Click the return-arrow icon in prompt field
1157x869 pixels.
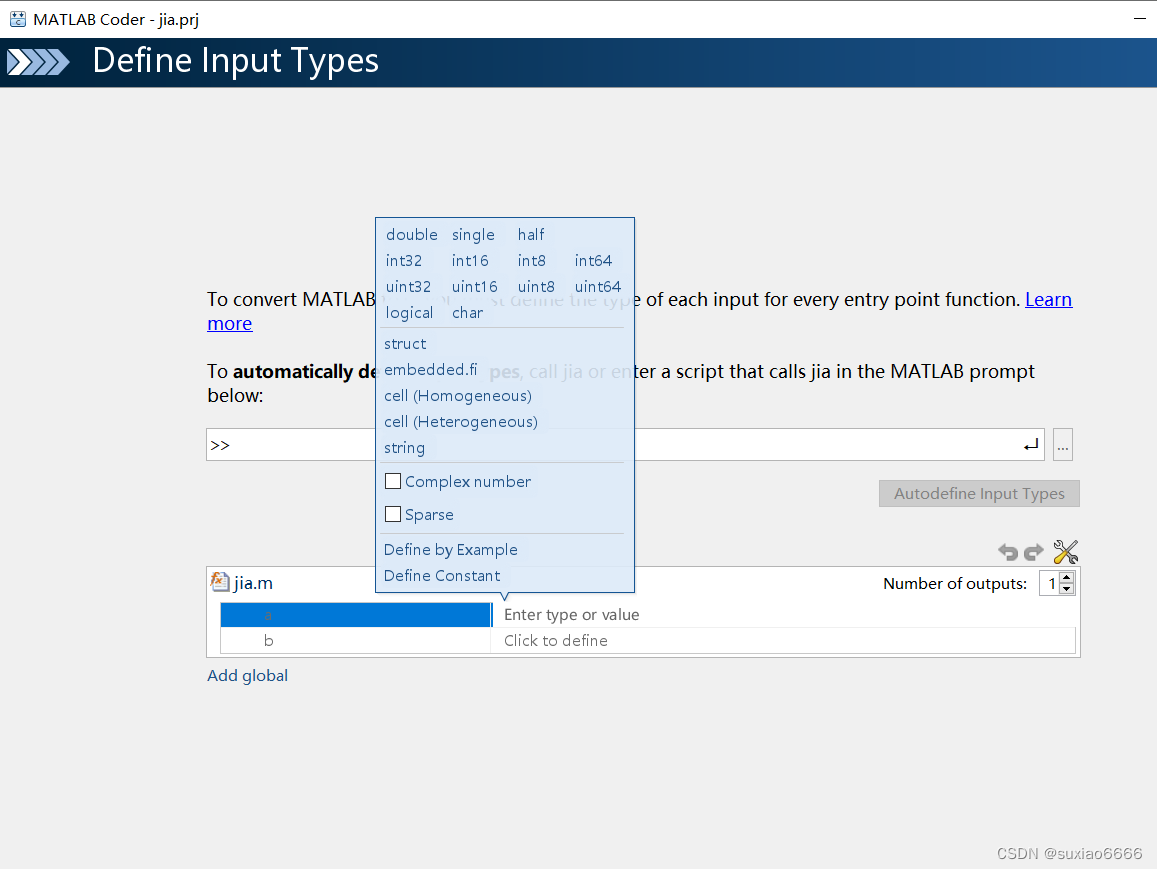coord(1031,445)
